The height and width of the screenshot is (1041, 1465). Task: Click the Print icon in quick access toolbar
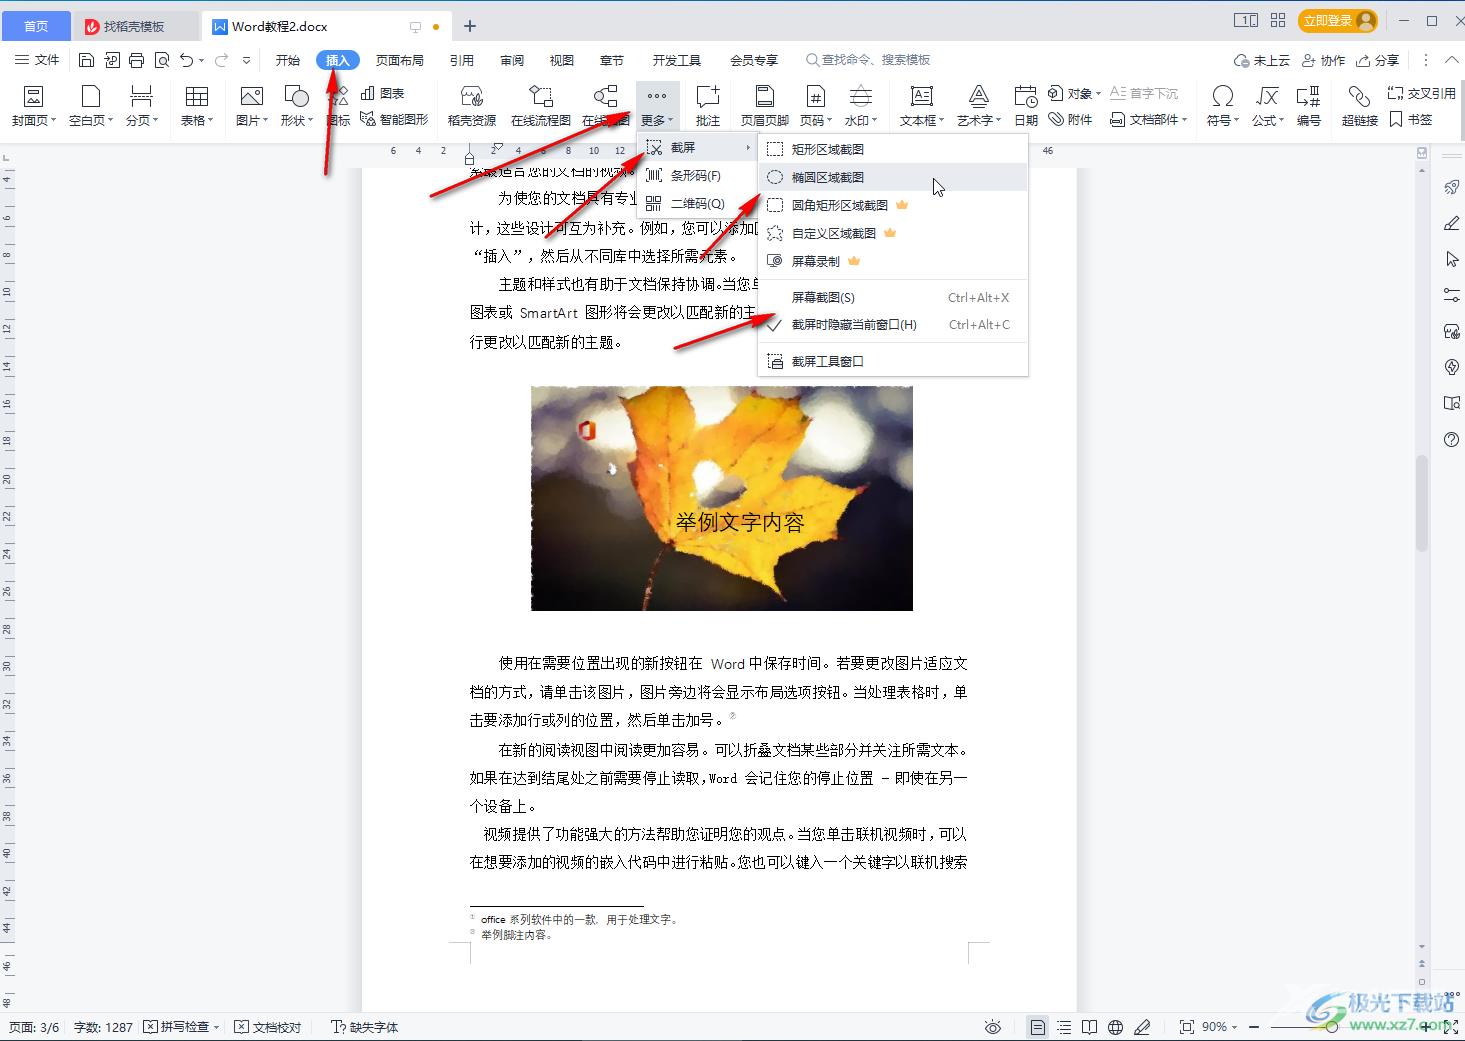pos(137,60)
